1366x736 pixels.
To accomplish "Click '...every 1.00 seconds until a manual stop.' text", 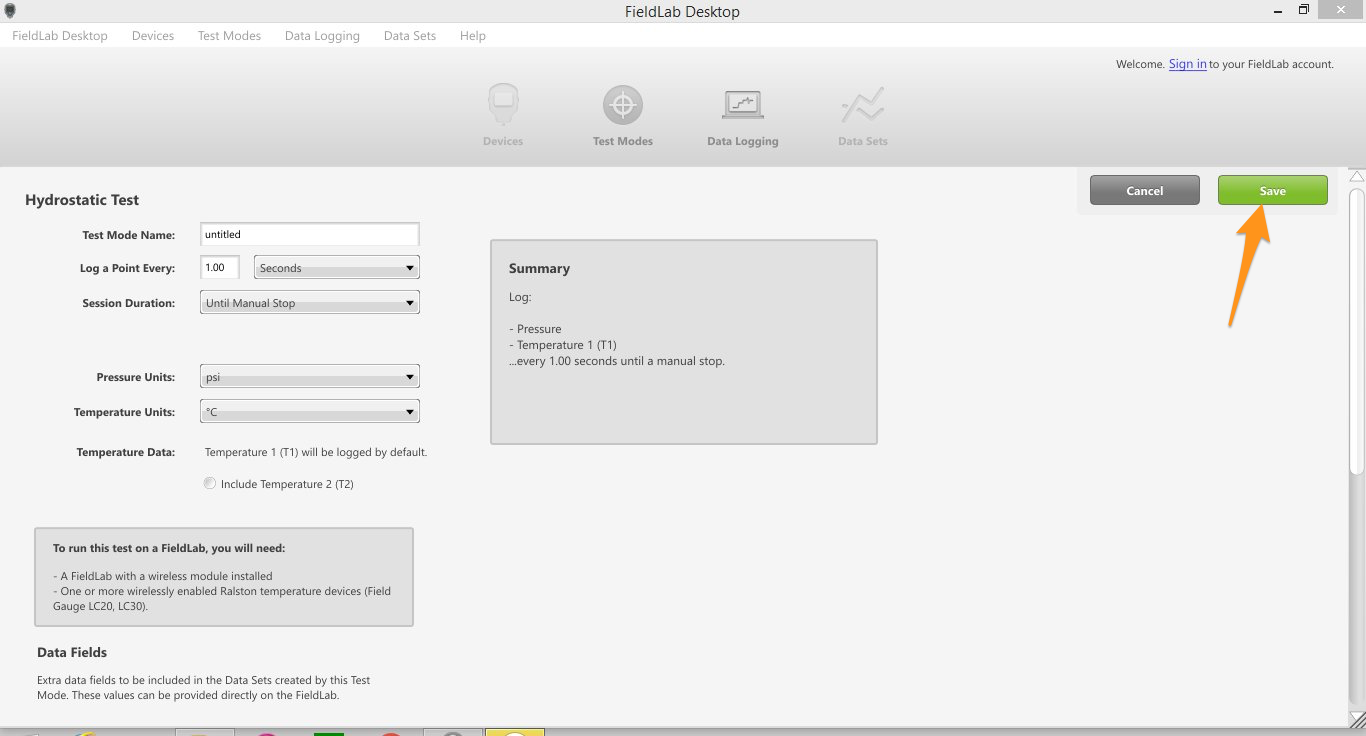I will (617, 361).
